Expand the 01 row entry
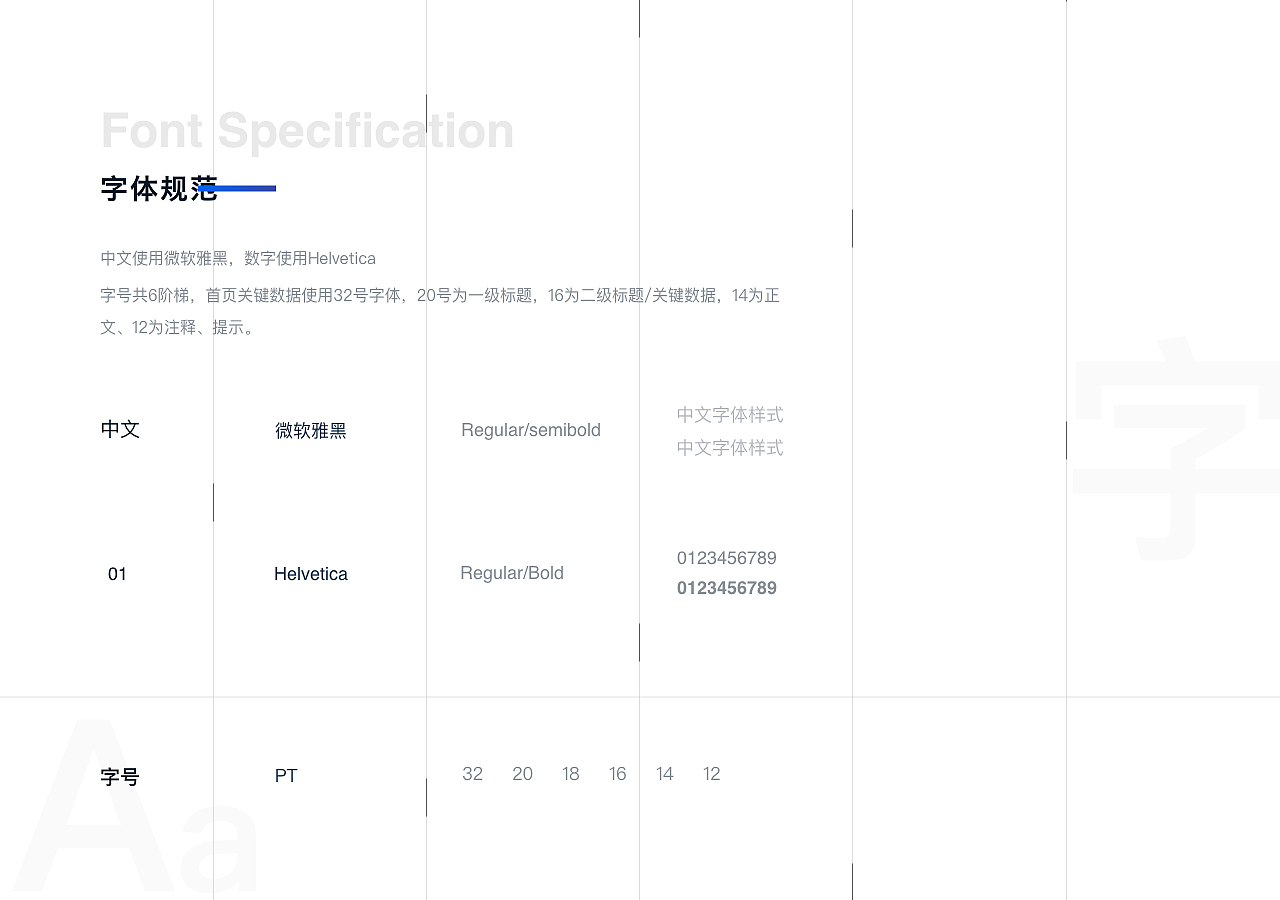 (117, 573)
